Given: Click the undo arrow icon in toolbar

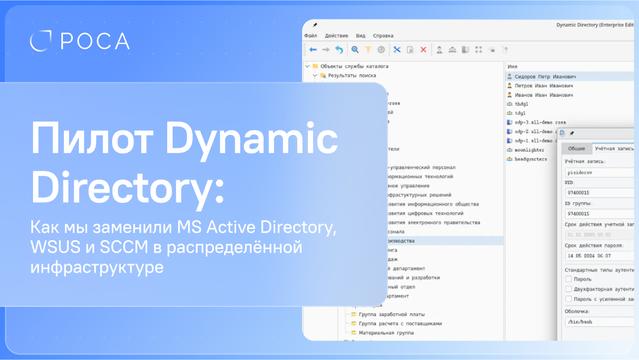Looking at the screenshot, I should pos(339,50).
